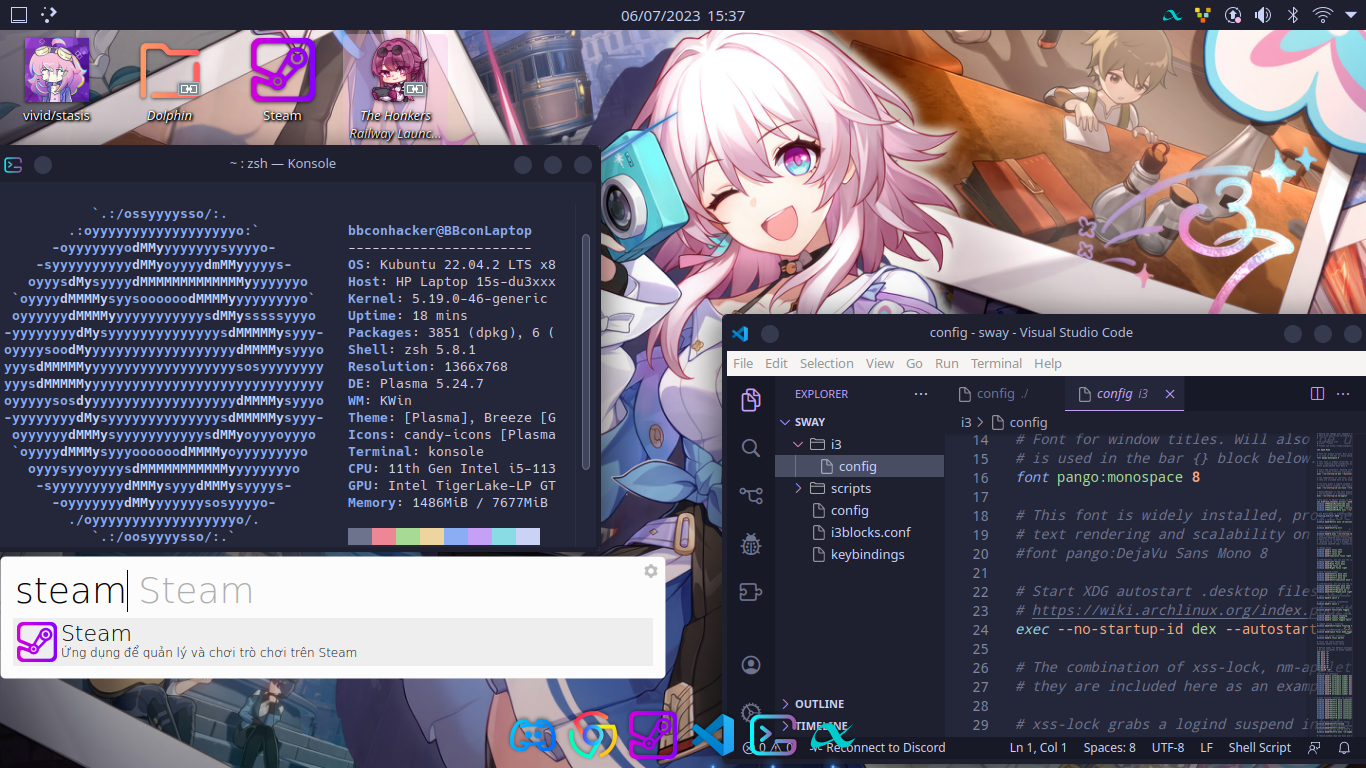The image size is (1366, 768).
Task: Click the VS Code notifications bell icon
Action: pos(1342,747)
